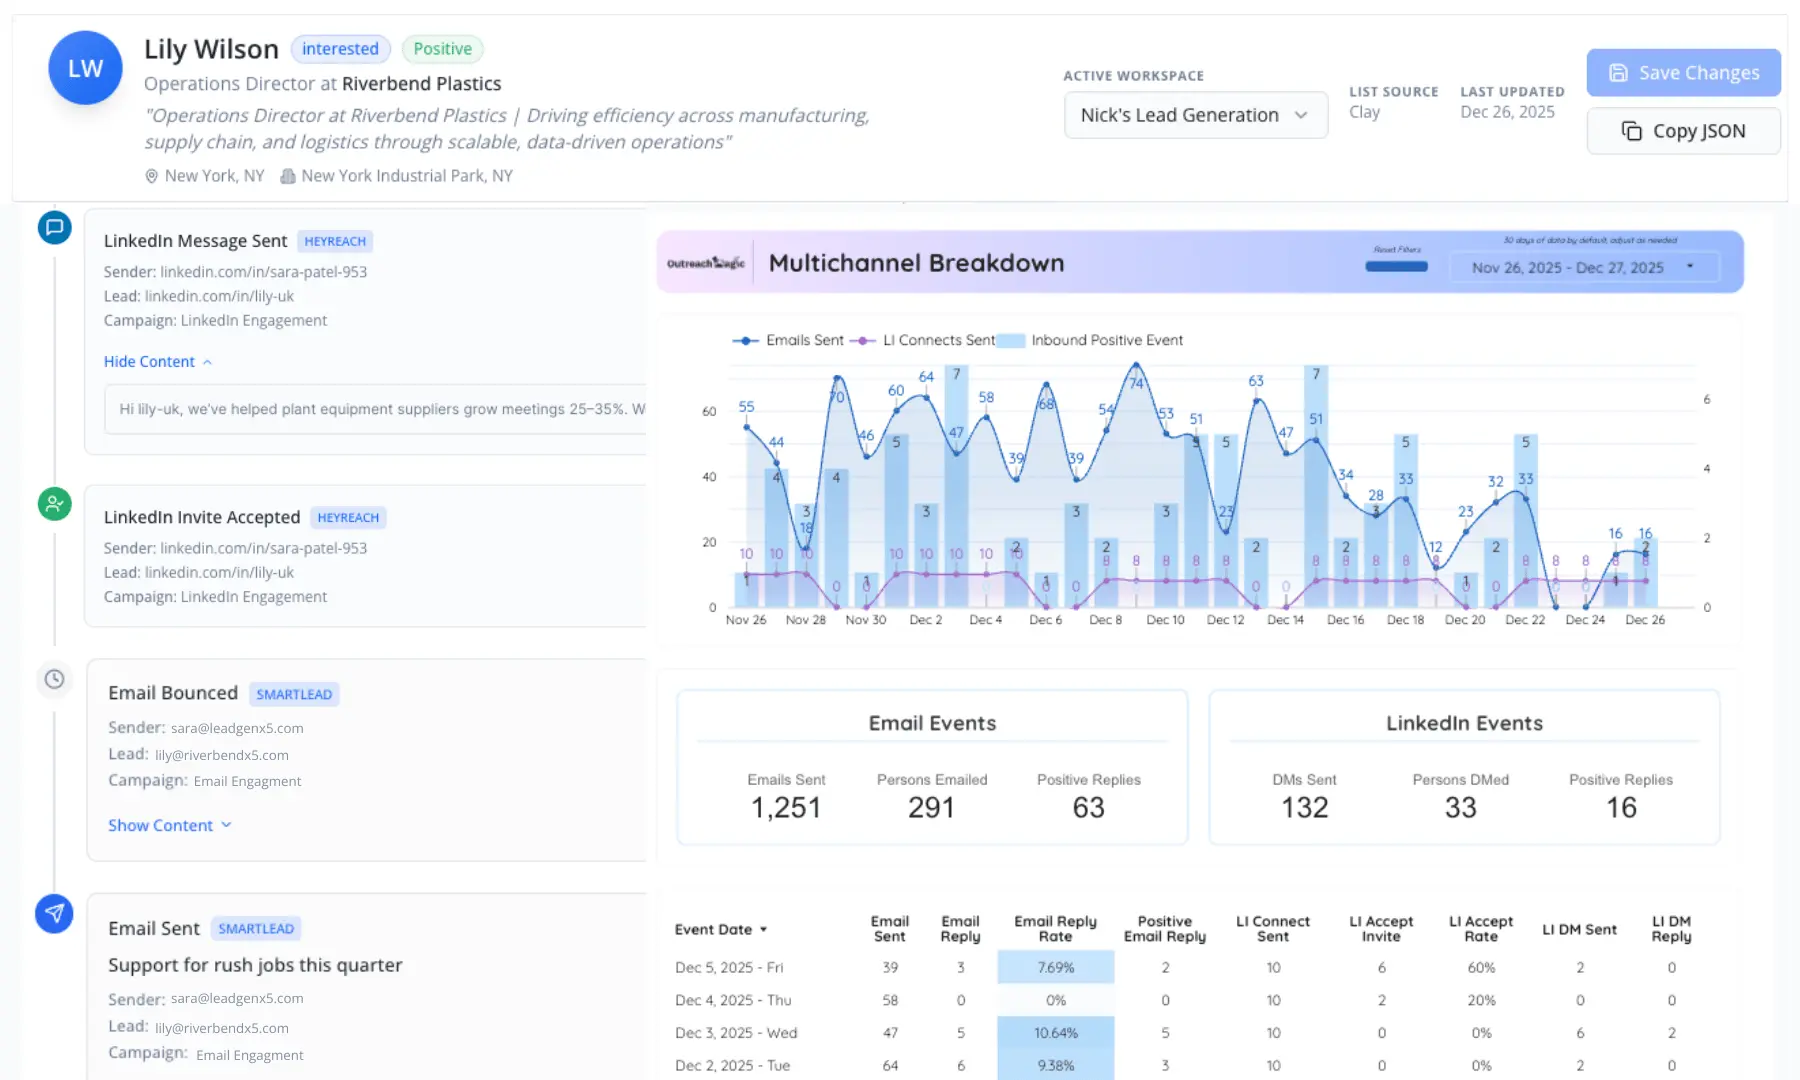Click the OutreachMagic logo in the breakdown header
This screenshot has height=1080, width=1800.
[x=707, y=262]
